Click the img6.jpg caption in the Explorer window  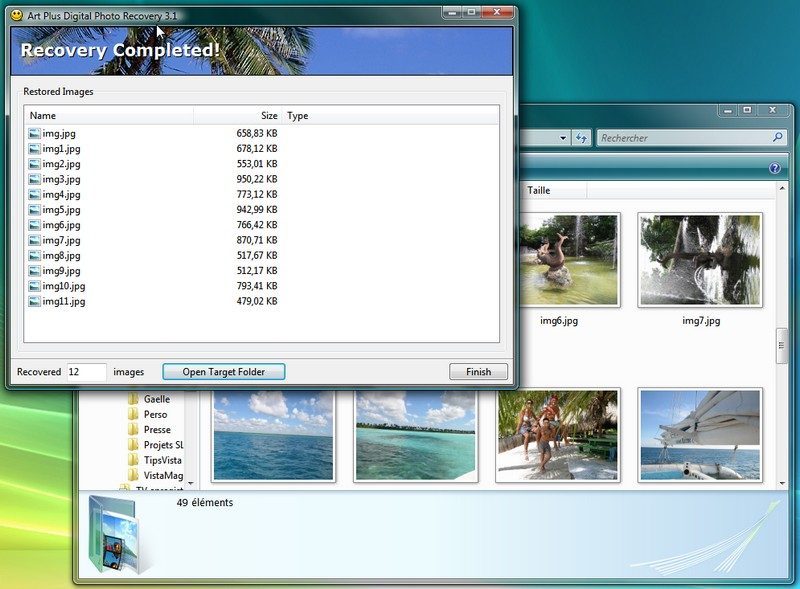pos(559,321)
